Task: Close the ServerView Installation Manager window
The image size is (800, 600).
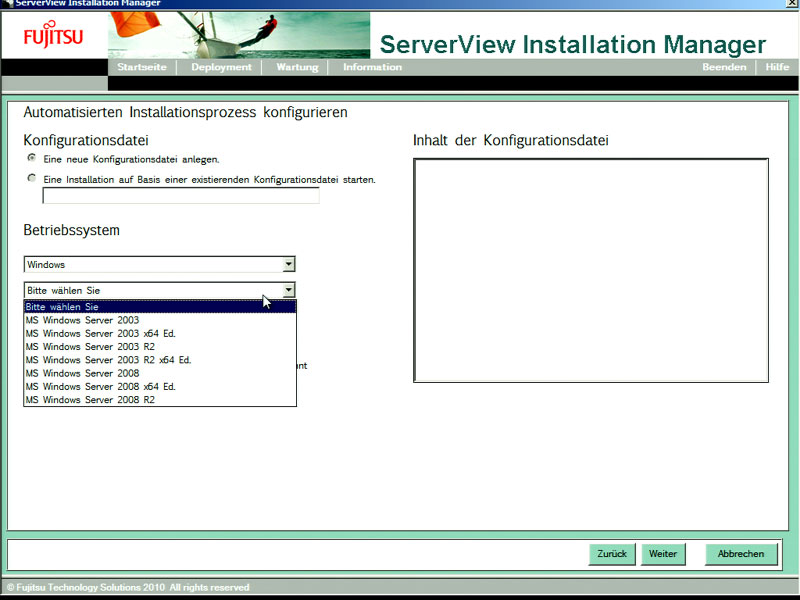Action: pos(792,3)
